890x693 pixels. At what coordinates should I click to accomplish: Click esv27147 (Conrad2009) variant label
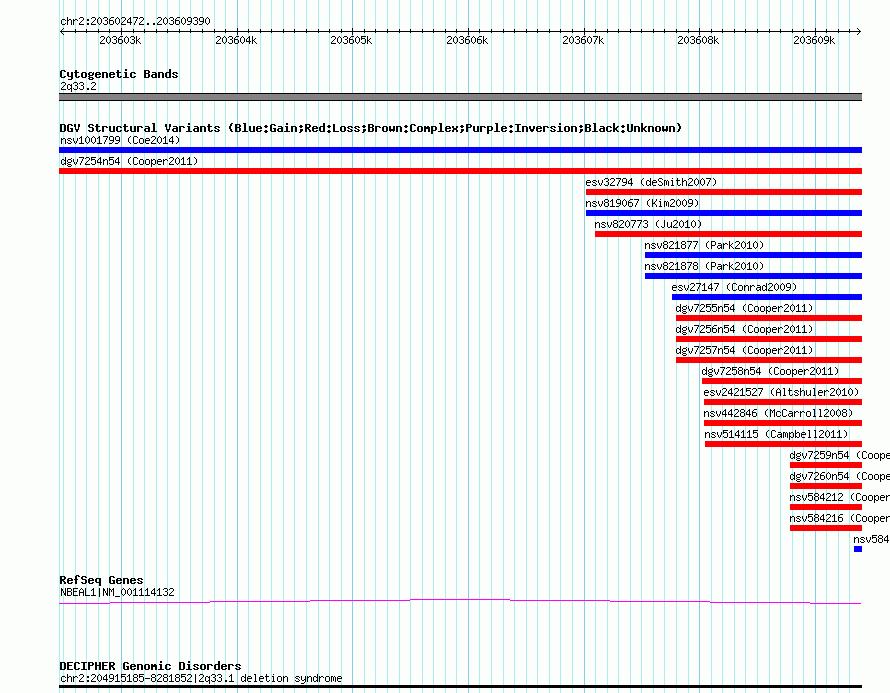734,287
